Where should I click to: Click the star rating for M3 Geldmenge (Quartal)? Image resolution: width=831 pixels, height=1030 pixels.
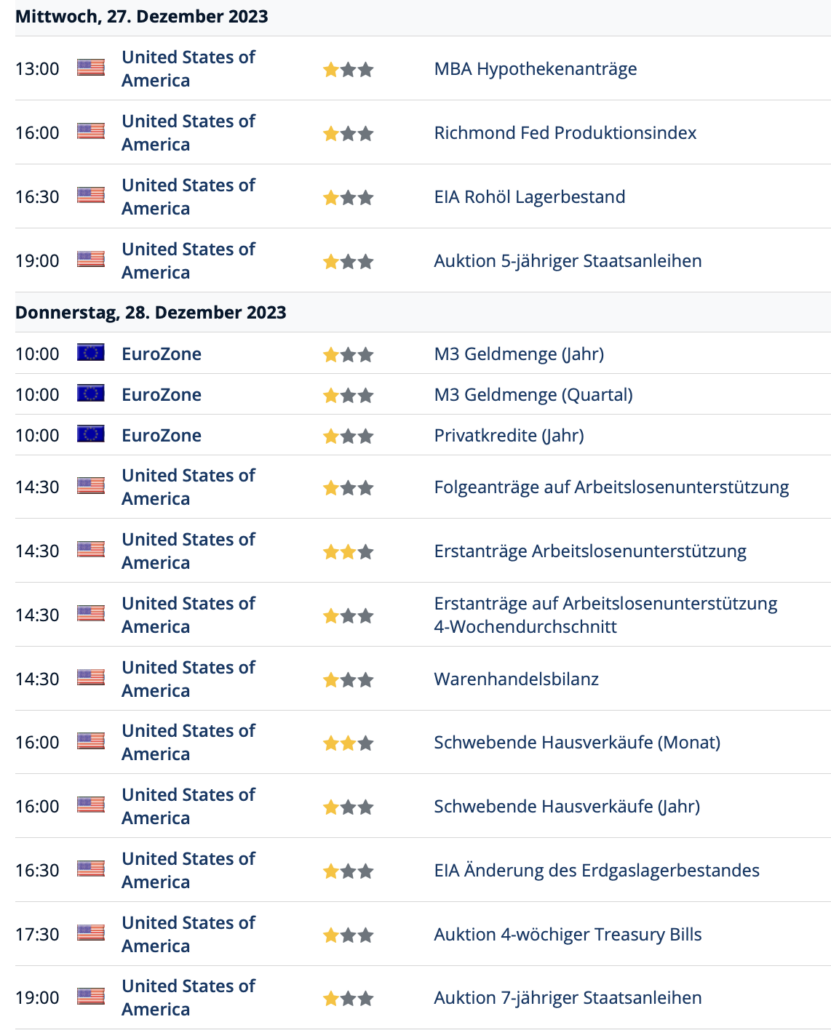pyautogui.click(x=348, y=395)
